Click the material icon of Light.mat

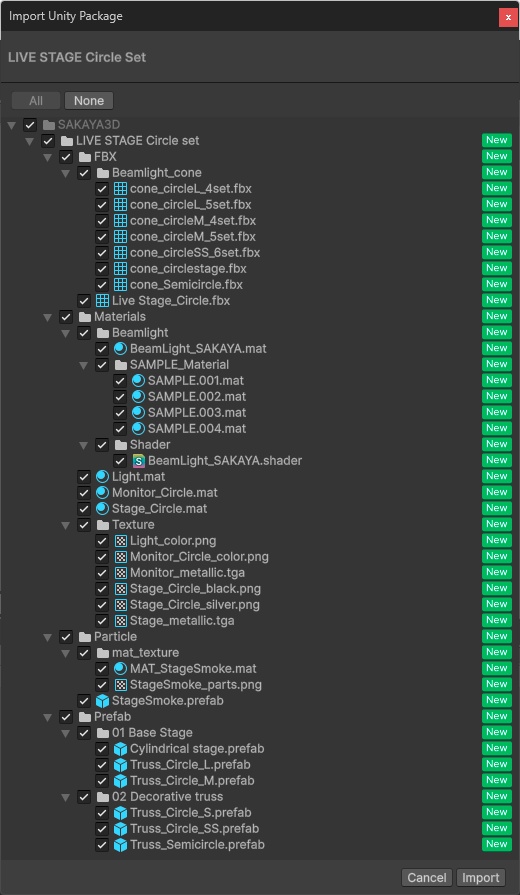tap(102, 476)
